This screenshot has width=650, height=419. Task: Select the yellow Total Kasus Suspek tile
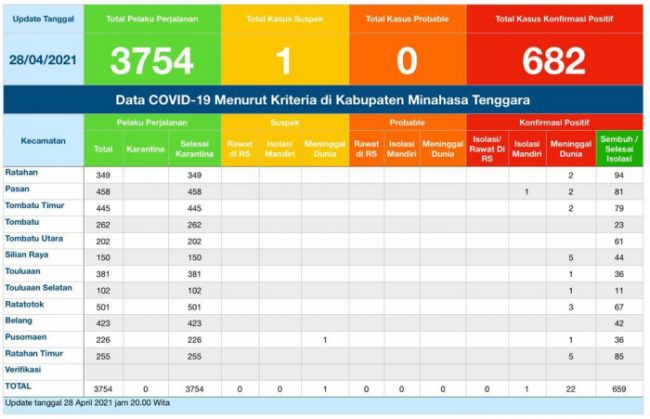click(283, 48)
